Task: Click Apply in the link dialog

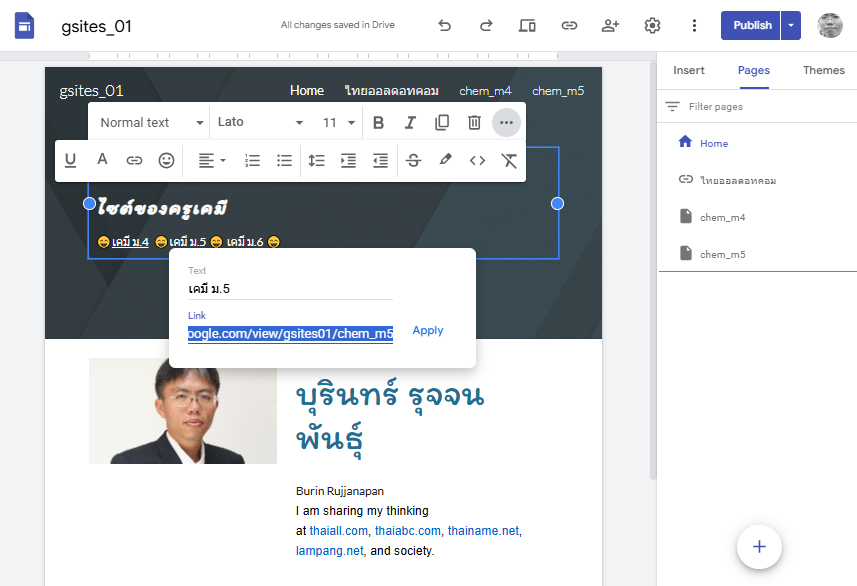Action: point(427,331)
